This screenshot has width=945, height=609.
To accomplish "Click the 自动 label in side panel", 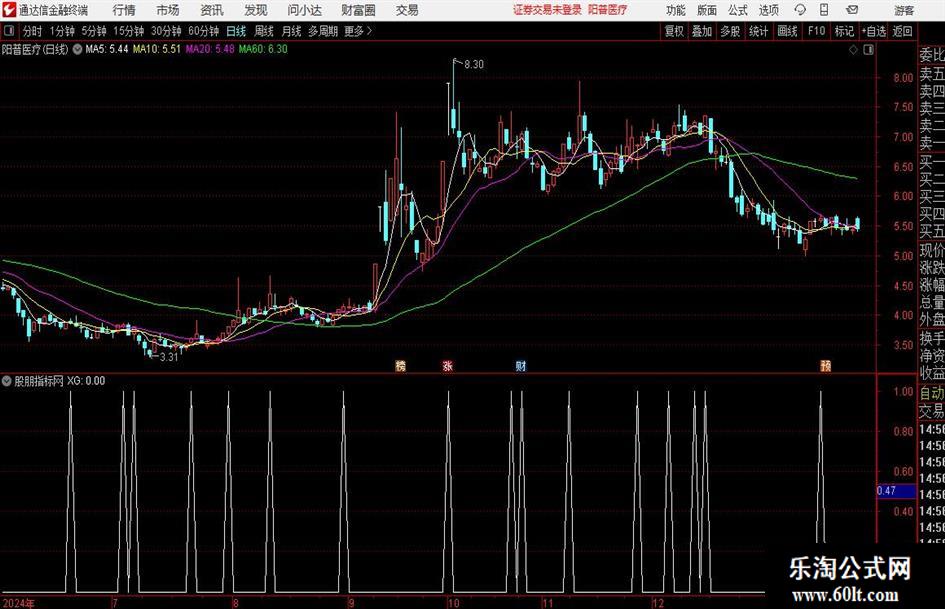I will pyautogui.click(x=932, y=393).
